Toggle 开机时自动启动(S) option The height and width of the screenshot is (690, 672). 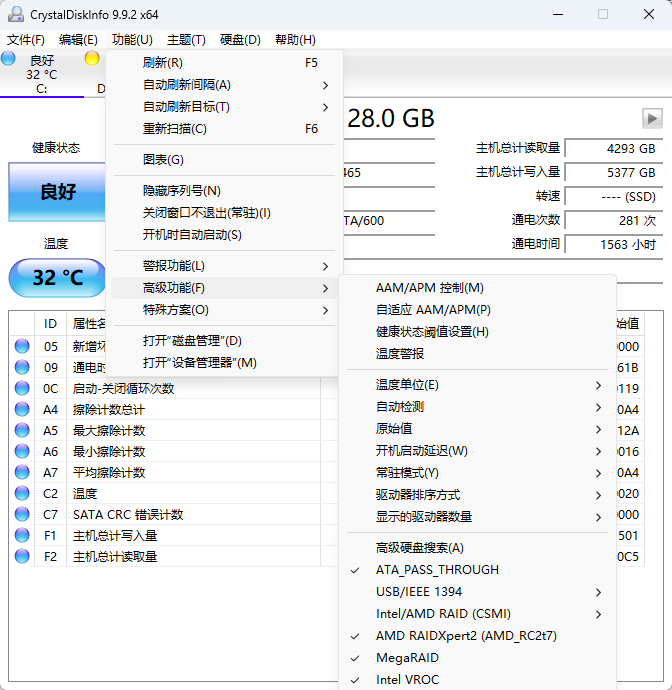pos(224,235)
